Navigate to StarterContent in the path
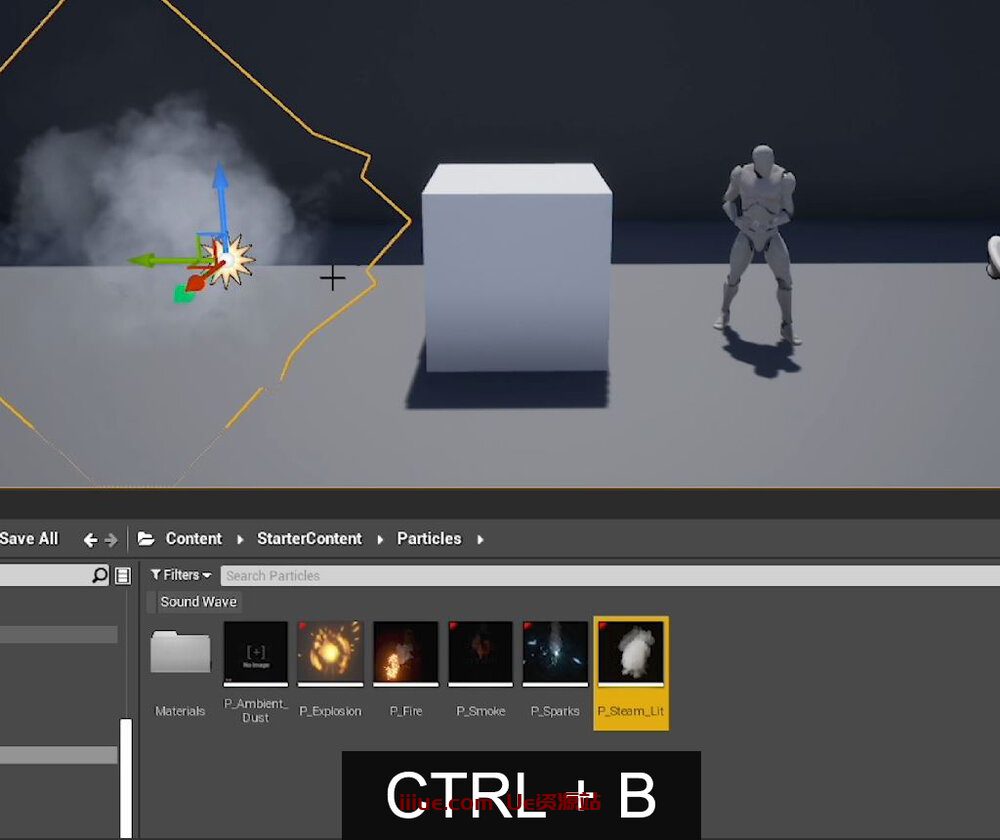 (309, 538)
